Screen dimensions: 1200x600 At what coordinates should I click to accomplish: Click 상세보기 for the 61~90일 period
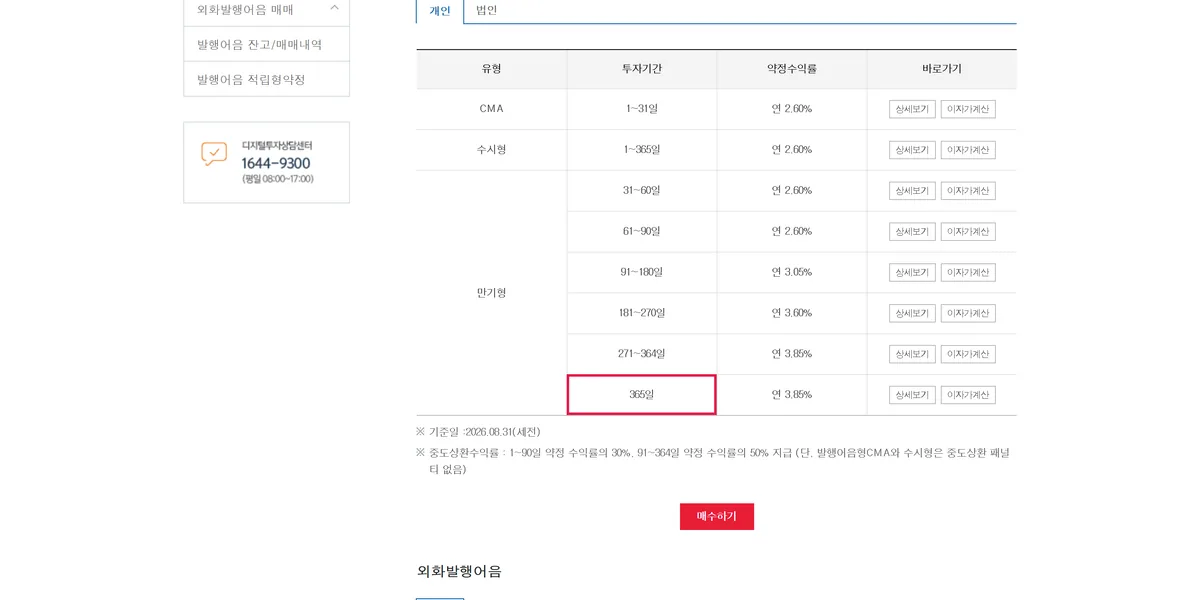912,232
